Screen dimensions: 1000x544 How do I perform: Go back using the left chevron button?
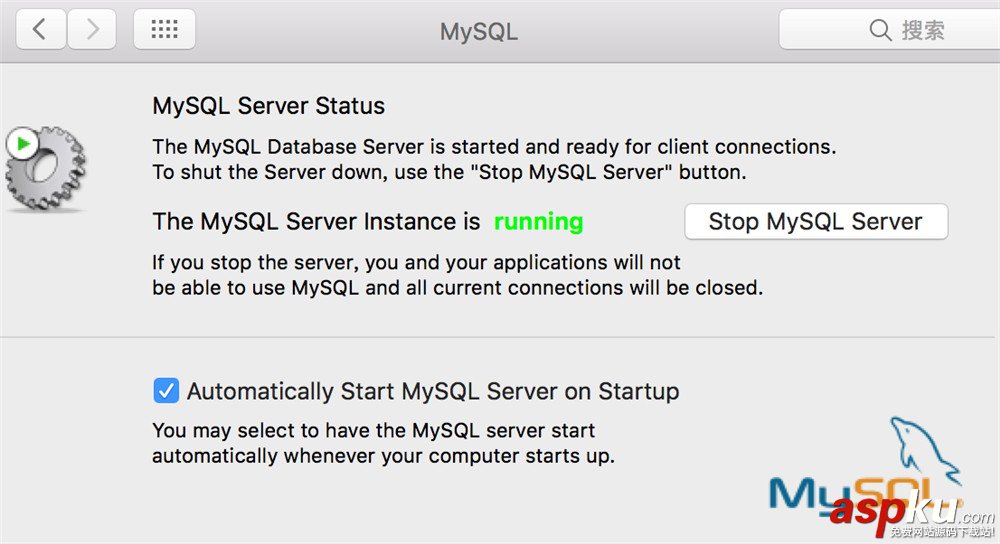(39, 30)
